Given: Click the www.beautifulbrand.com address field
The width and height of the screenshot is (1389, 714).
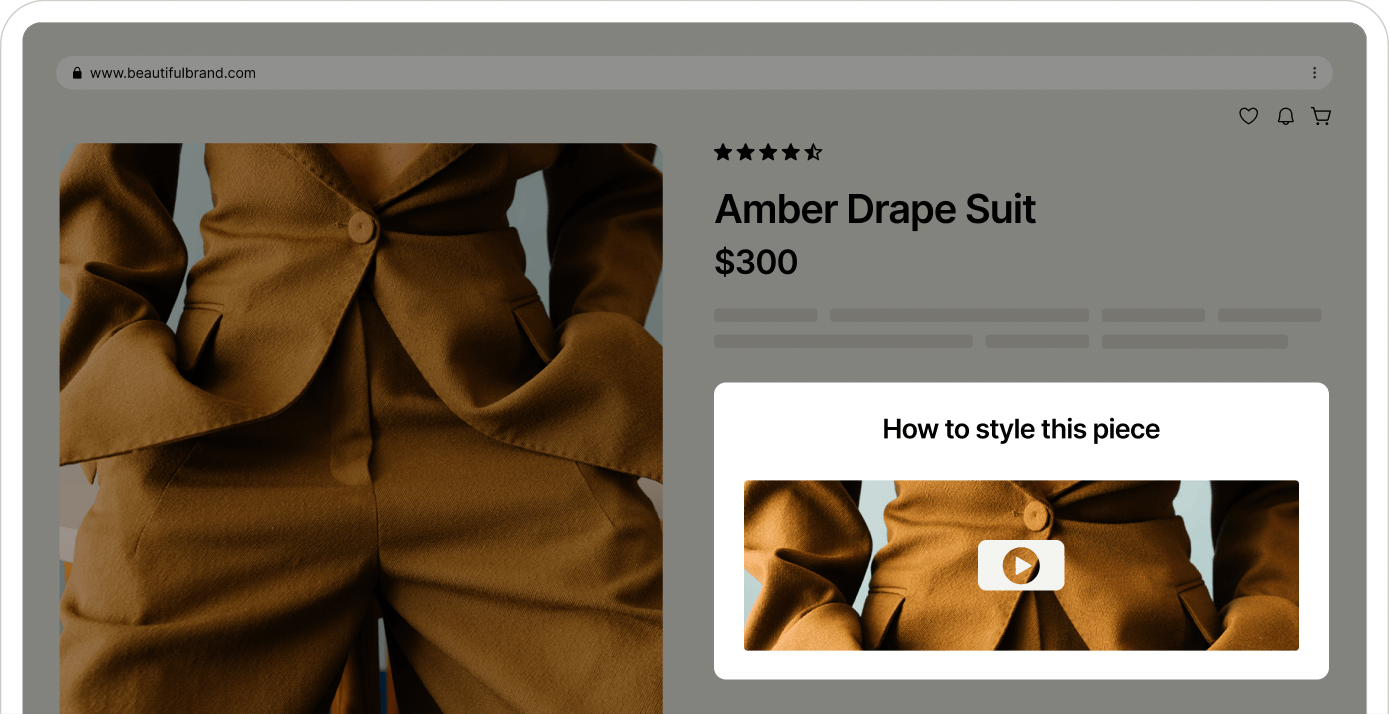Looking at the screenshot, I should (694, 73).
